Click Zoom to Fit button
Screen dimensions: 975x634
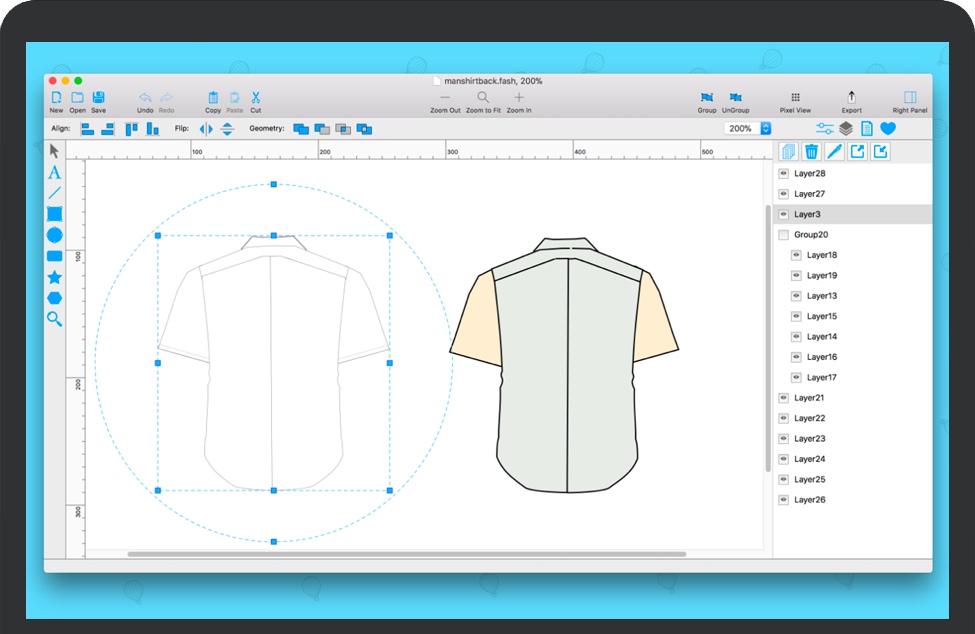[x=483, y=98]
